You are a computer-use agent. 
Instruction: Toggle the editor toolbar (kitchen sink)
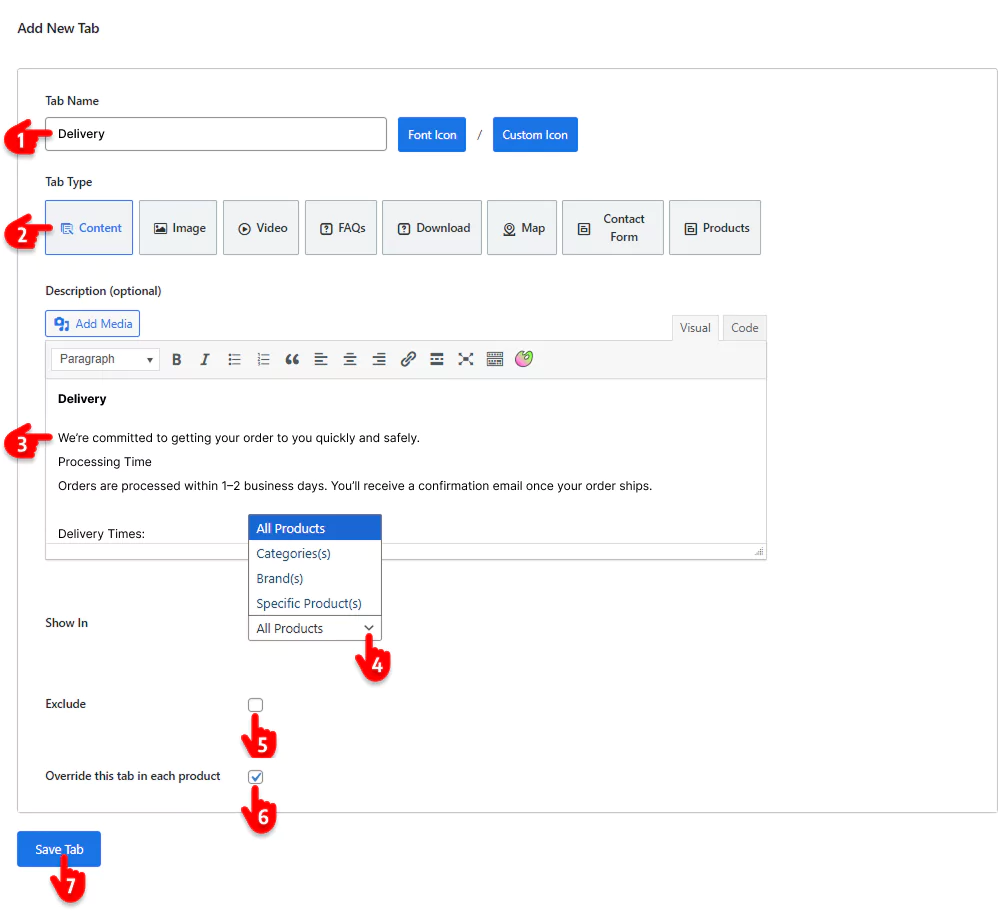[495, 359]
